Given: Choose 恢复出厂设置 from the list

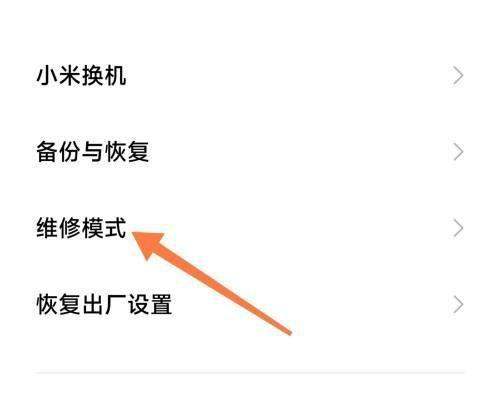Looking at the screenshot, I should point(249,305).
